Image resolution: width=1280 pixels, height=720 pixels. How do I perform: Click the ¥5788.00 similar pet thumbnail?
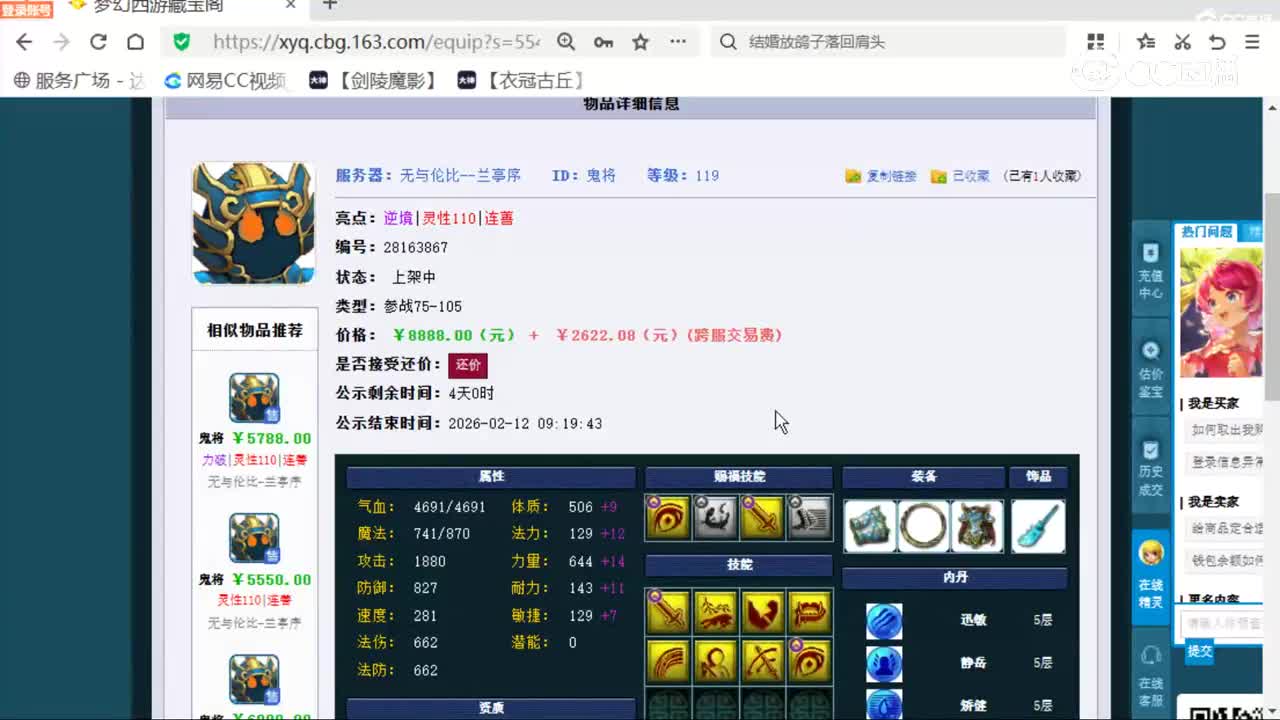tap(254, 398)
